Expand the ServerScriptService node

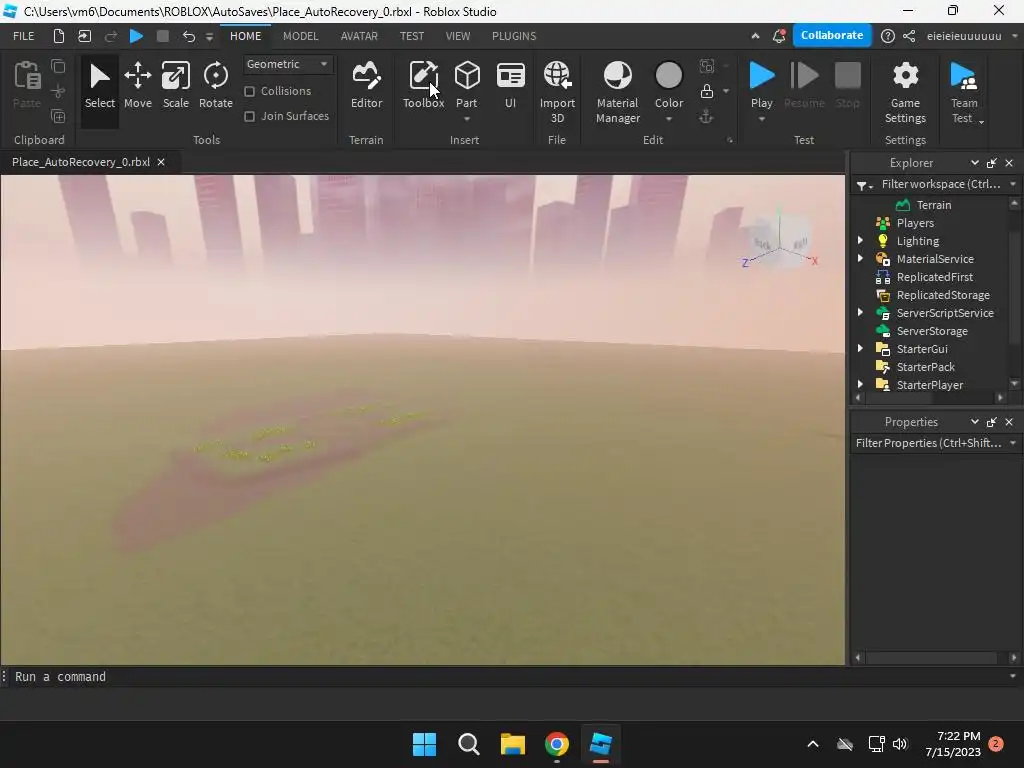click(861, 313)
